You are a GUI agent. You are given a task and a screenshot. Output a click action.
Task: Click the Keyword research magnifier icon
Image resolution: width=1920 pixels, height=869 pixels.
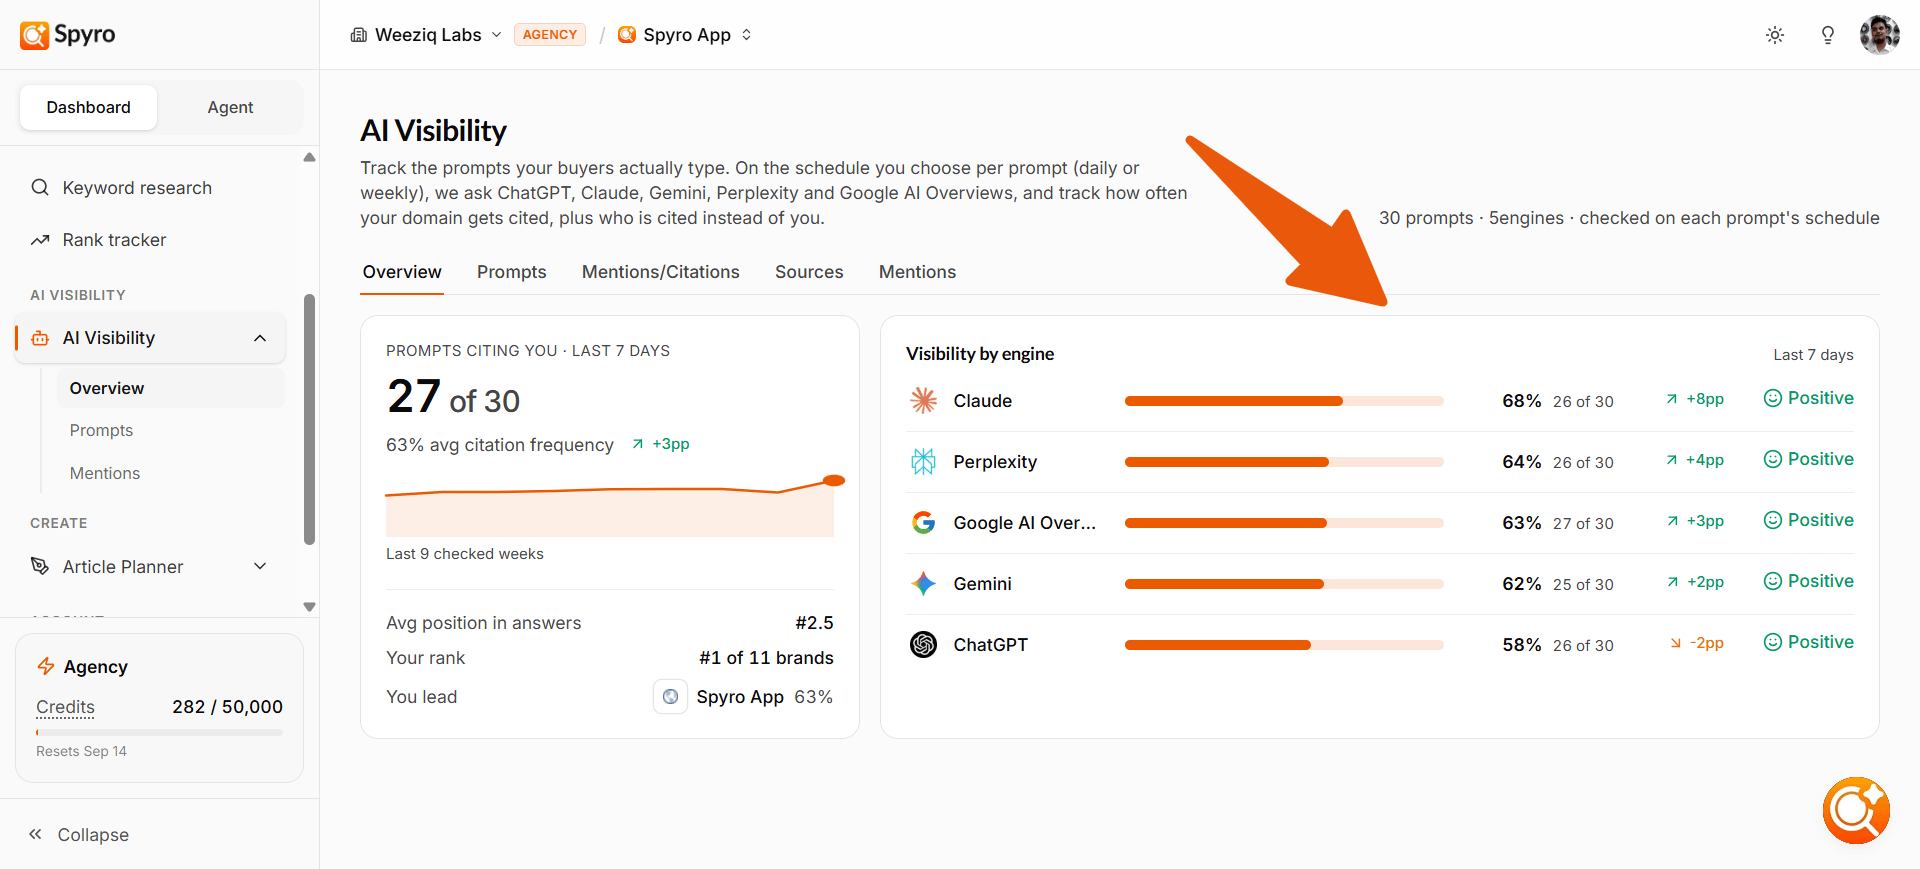click(x=40, y=187)
